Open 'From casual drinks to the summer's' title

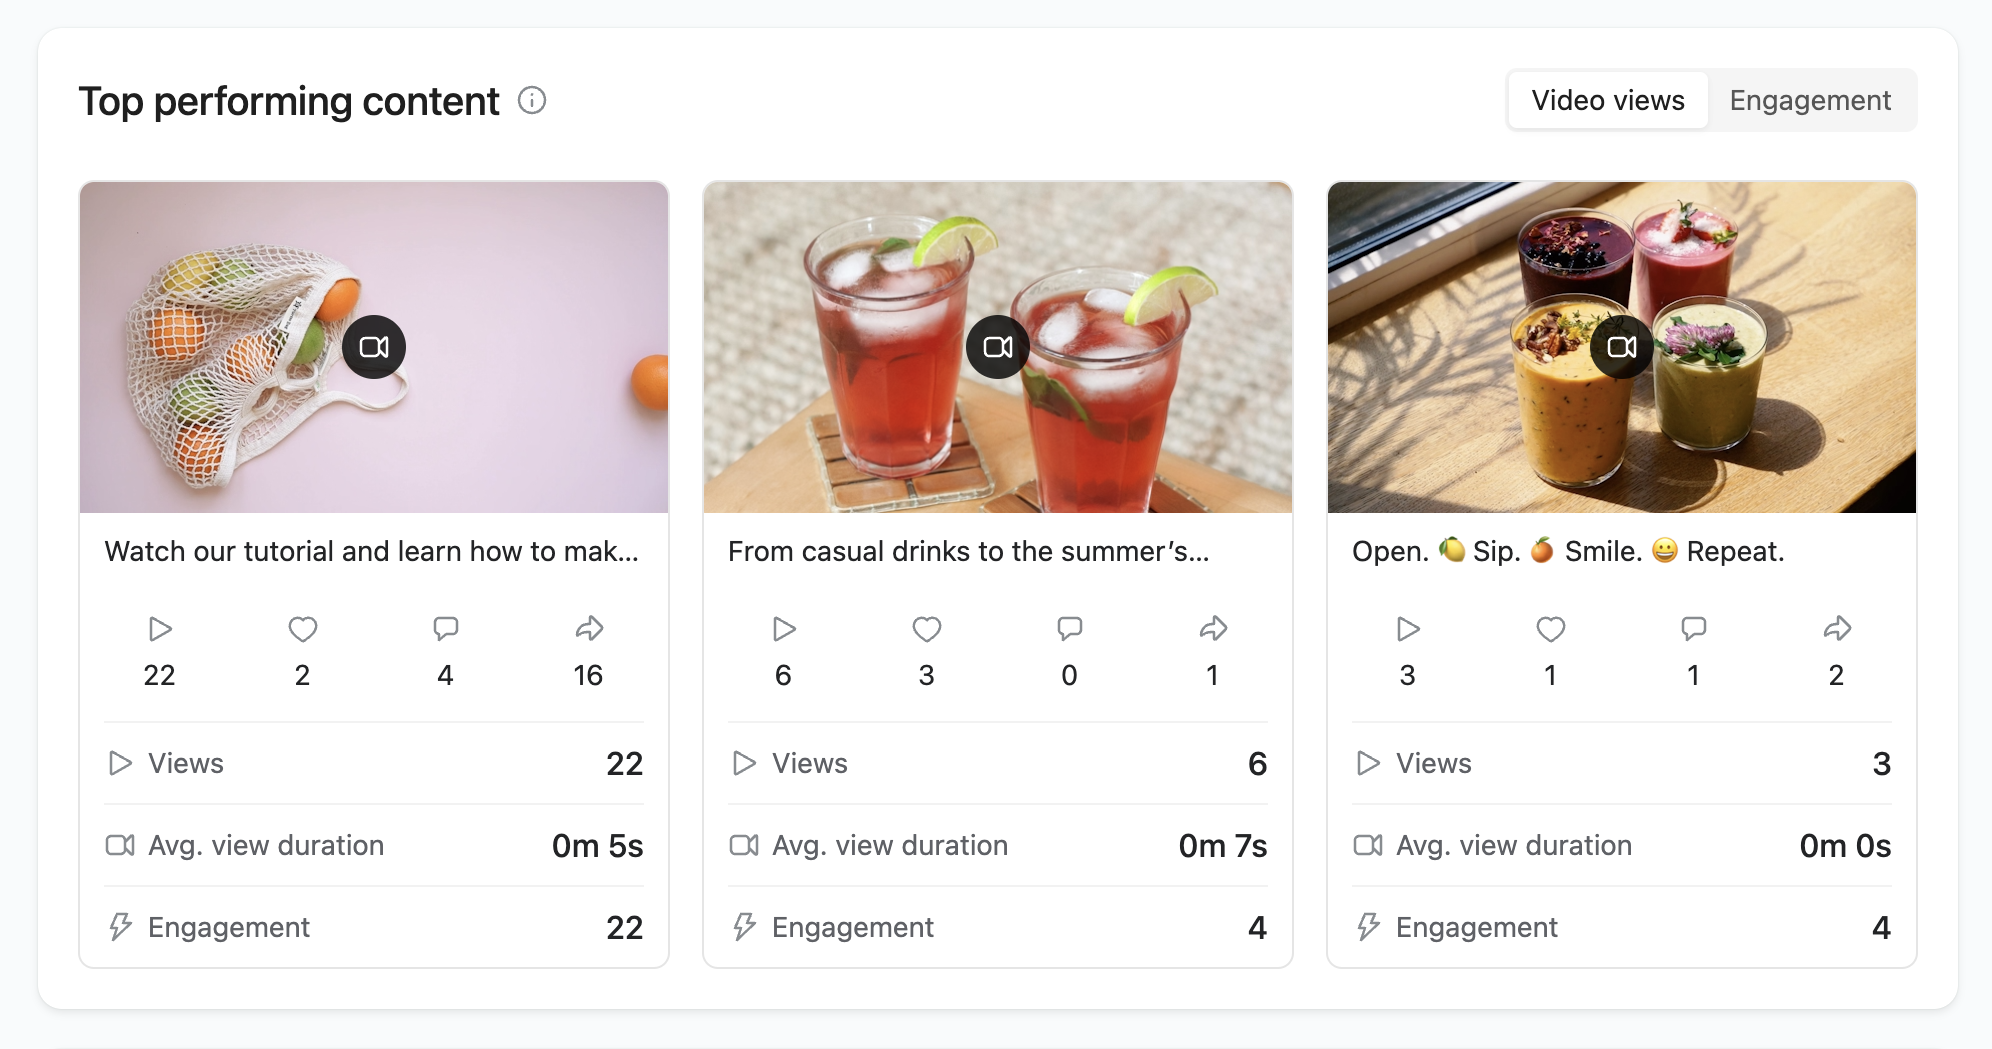pyautogui.click(x=968, y=551)
